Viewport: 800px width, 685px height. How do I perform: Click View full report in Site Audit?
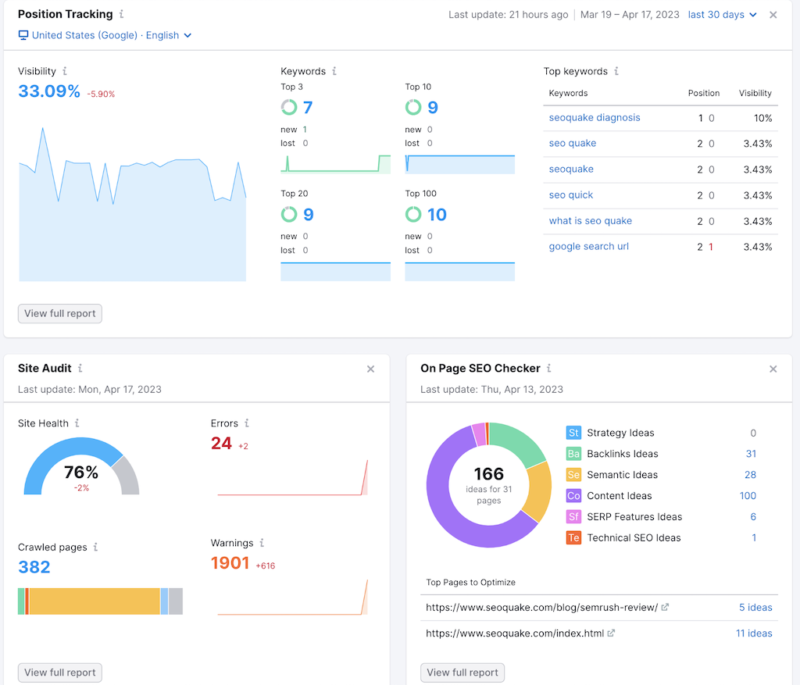[x=60, y=673]
